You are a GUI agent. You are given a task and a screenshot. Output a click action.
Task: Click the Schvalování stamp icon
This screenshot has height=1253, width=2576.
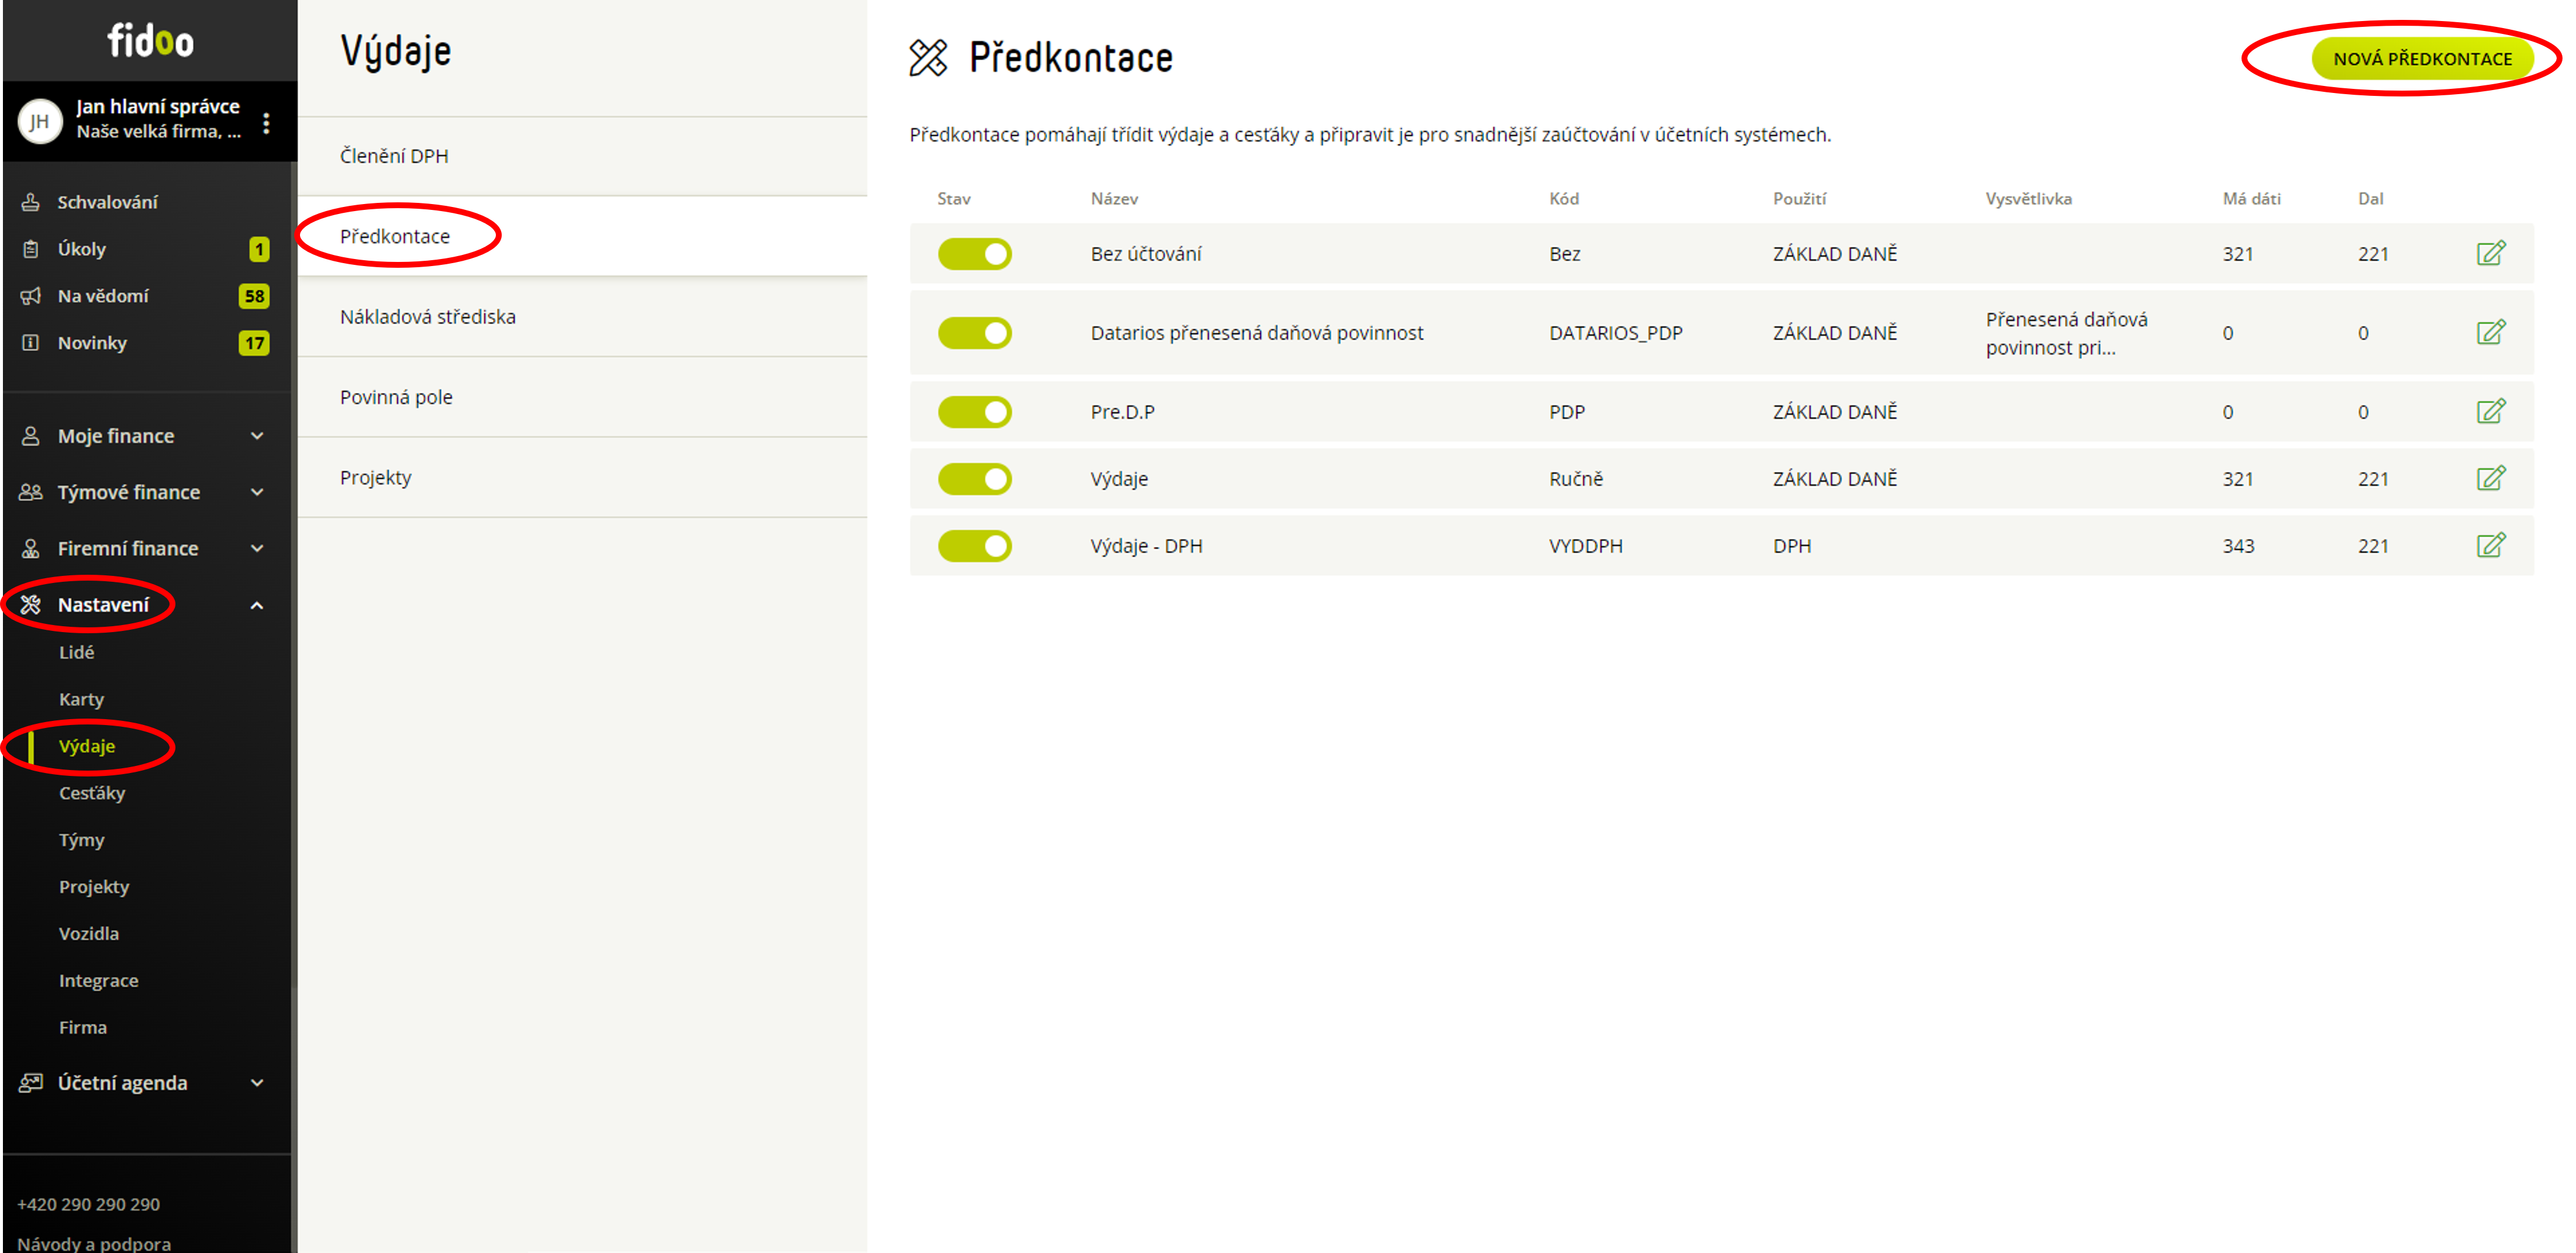pos(31,202)
